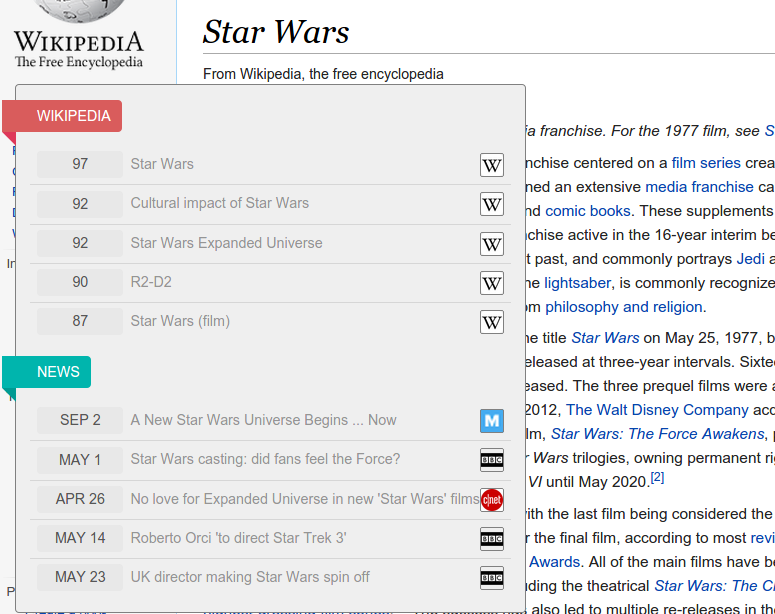Click BBC icon beside Star Wars casting article
The image size is (775, 614).
click(x=492, y=460)
